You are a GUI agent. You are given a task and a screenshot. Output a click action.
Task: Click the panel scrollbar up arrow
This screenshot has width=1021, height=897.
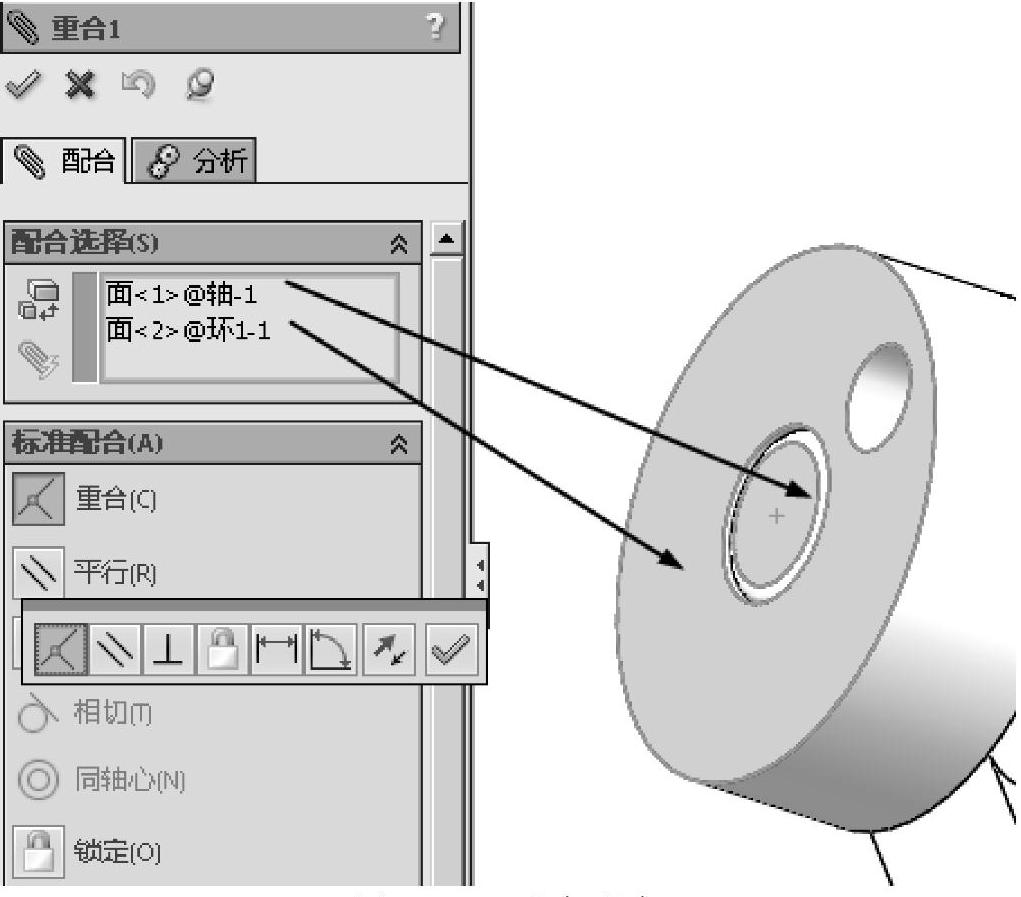pos(447,239)
